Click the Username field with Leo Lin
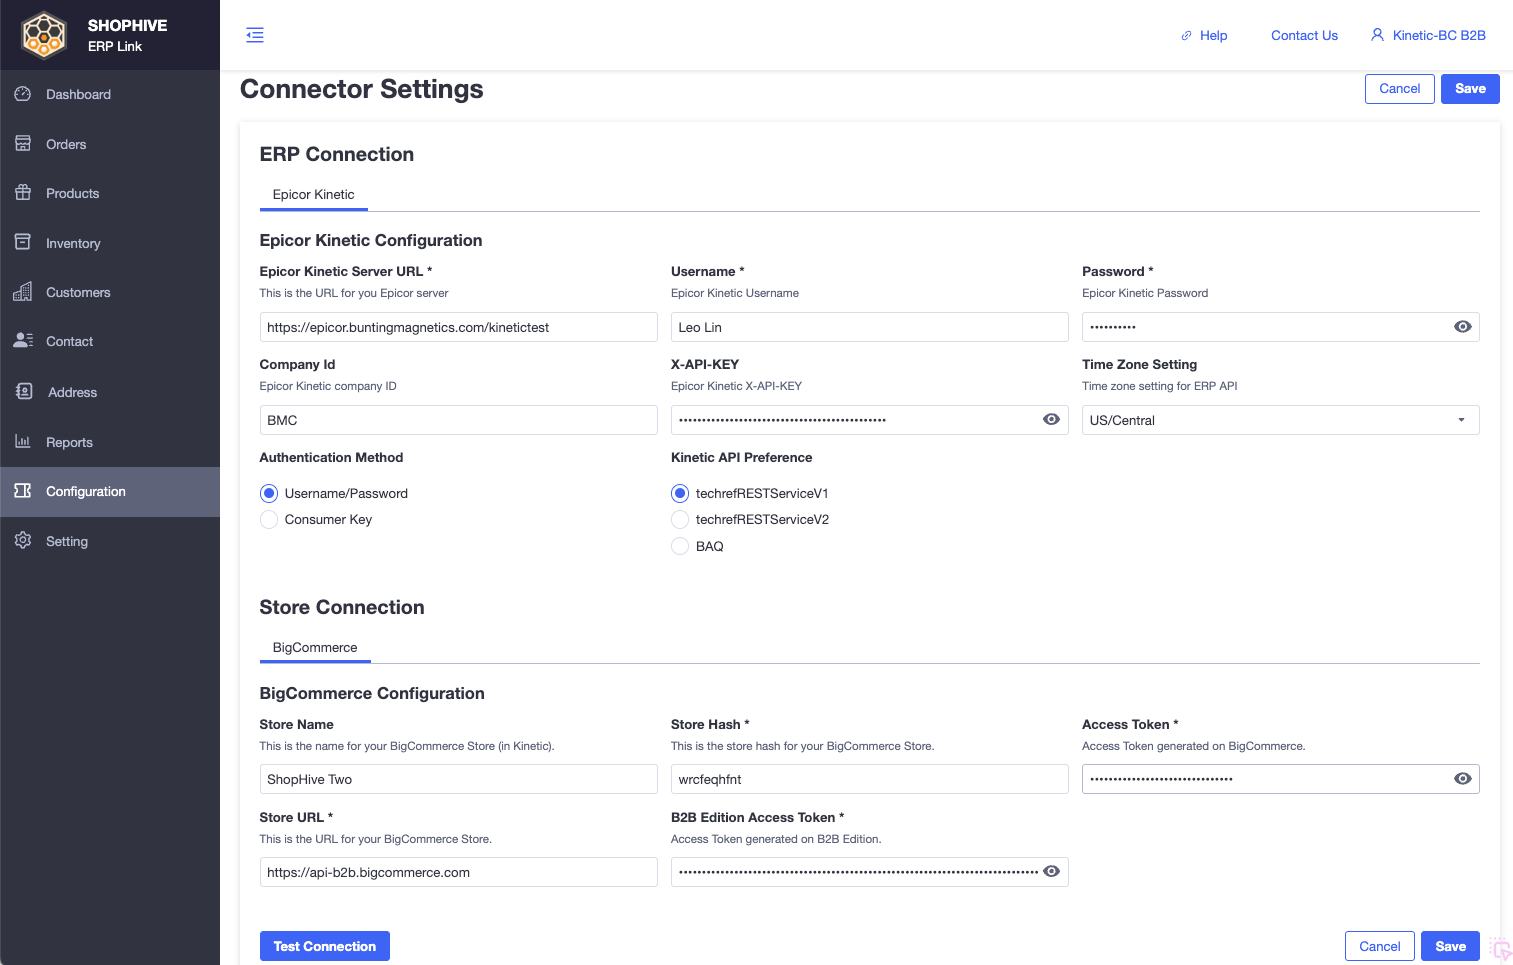 [x=869, y=327]
